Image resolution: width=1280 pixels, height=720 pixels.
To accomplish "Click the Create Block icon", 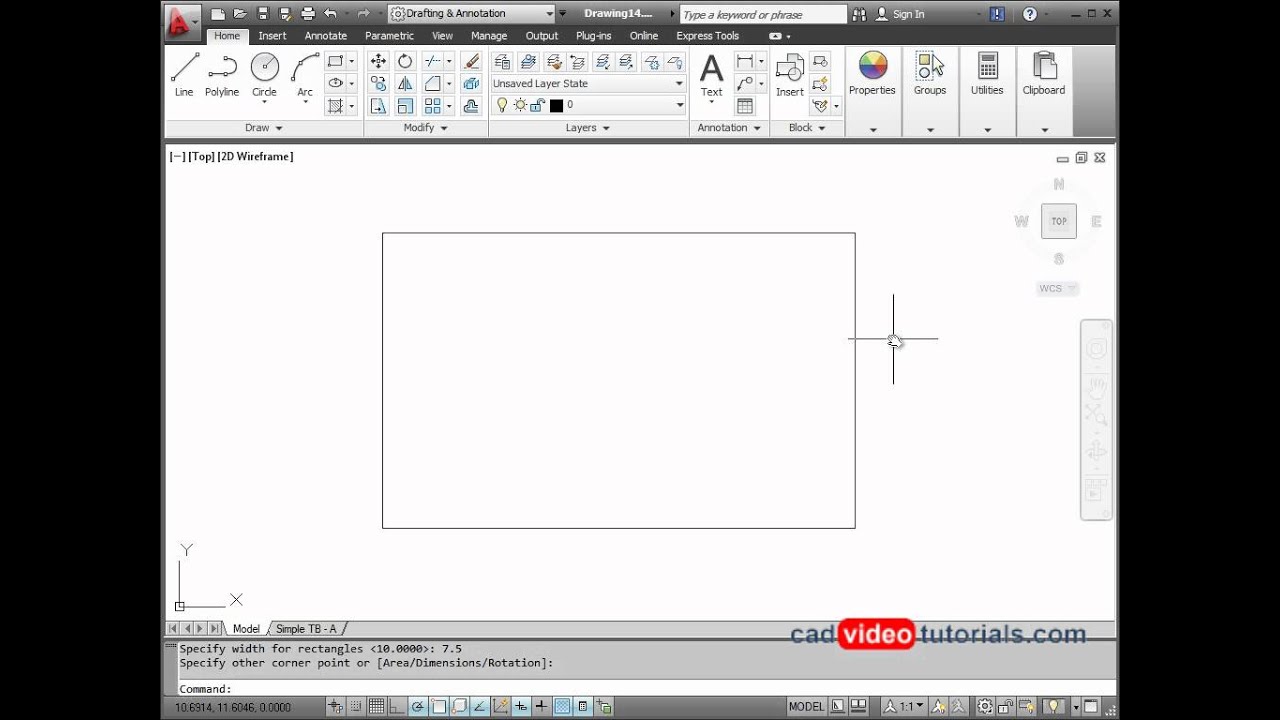I will [x=820, y=61].
